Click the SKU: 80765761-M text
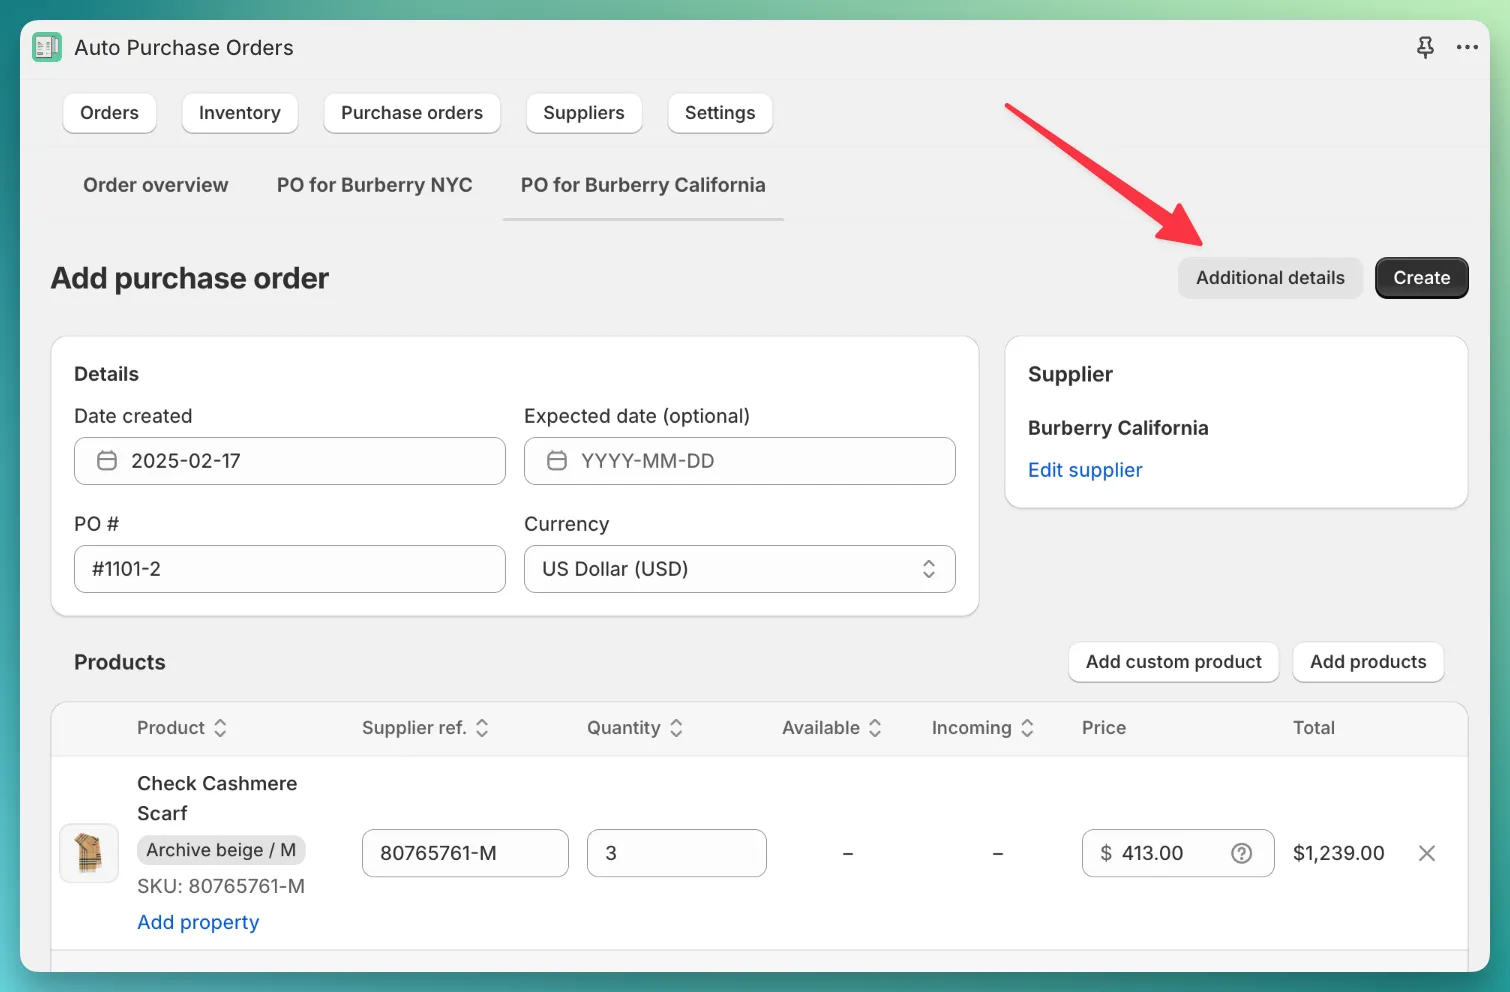The height and width of the screenshot is (992, 1510). coord(221,886)
